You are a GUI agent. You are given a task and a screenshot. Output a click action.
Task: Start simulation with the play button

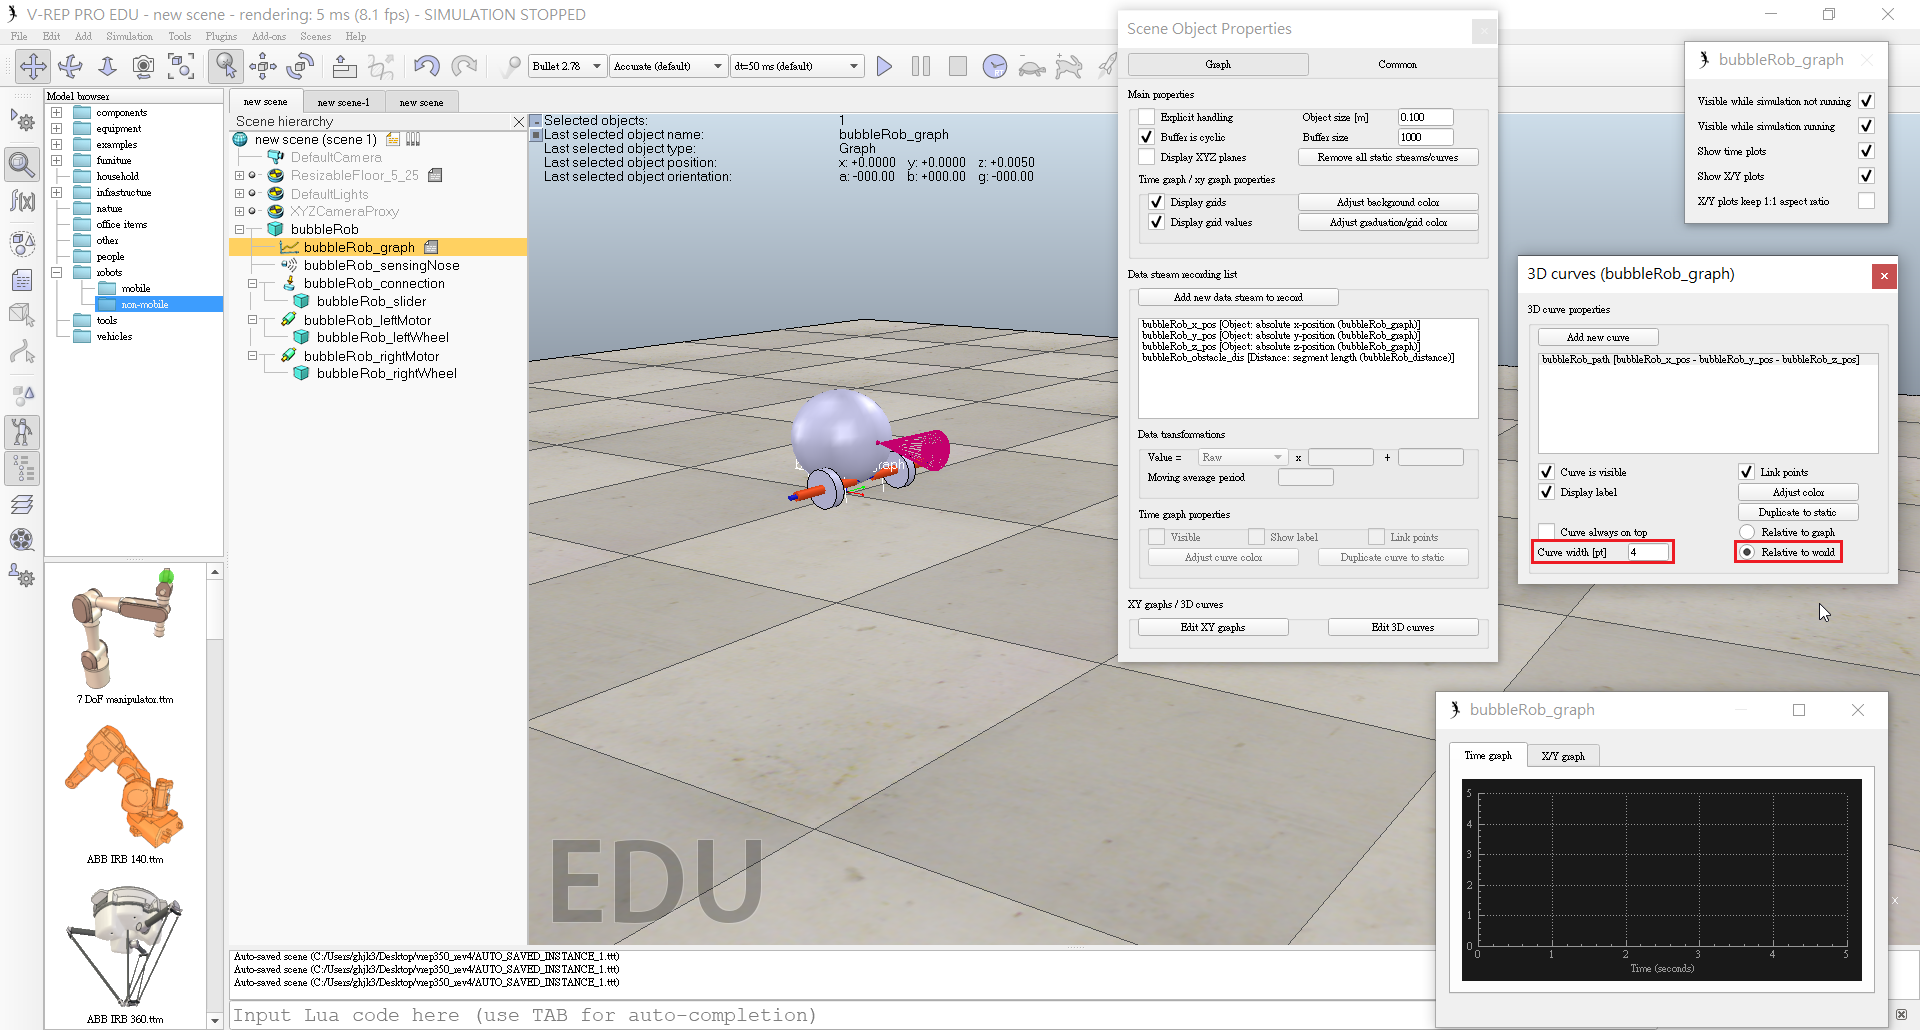pos(884,66)
